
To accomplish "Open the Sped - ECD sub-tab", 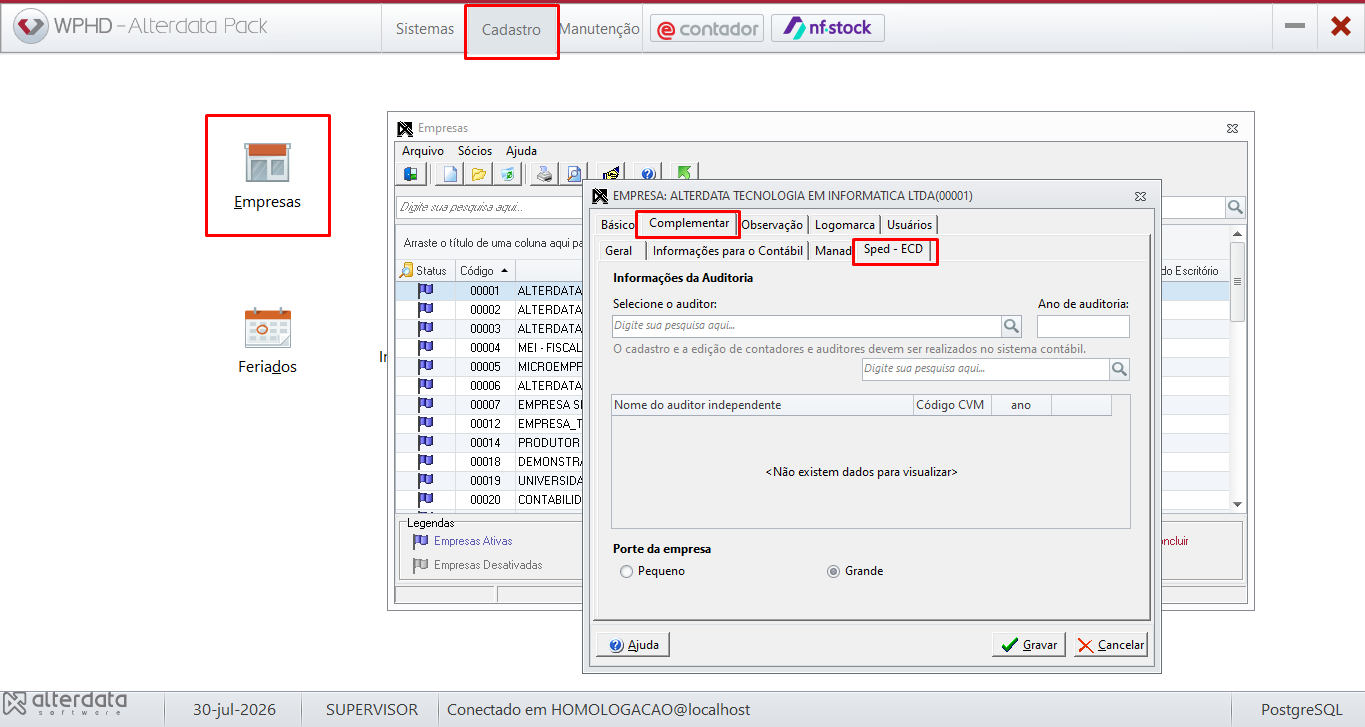I will 894,250.
